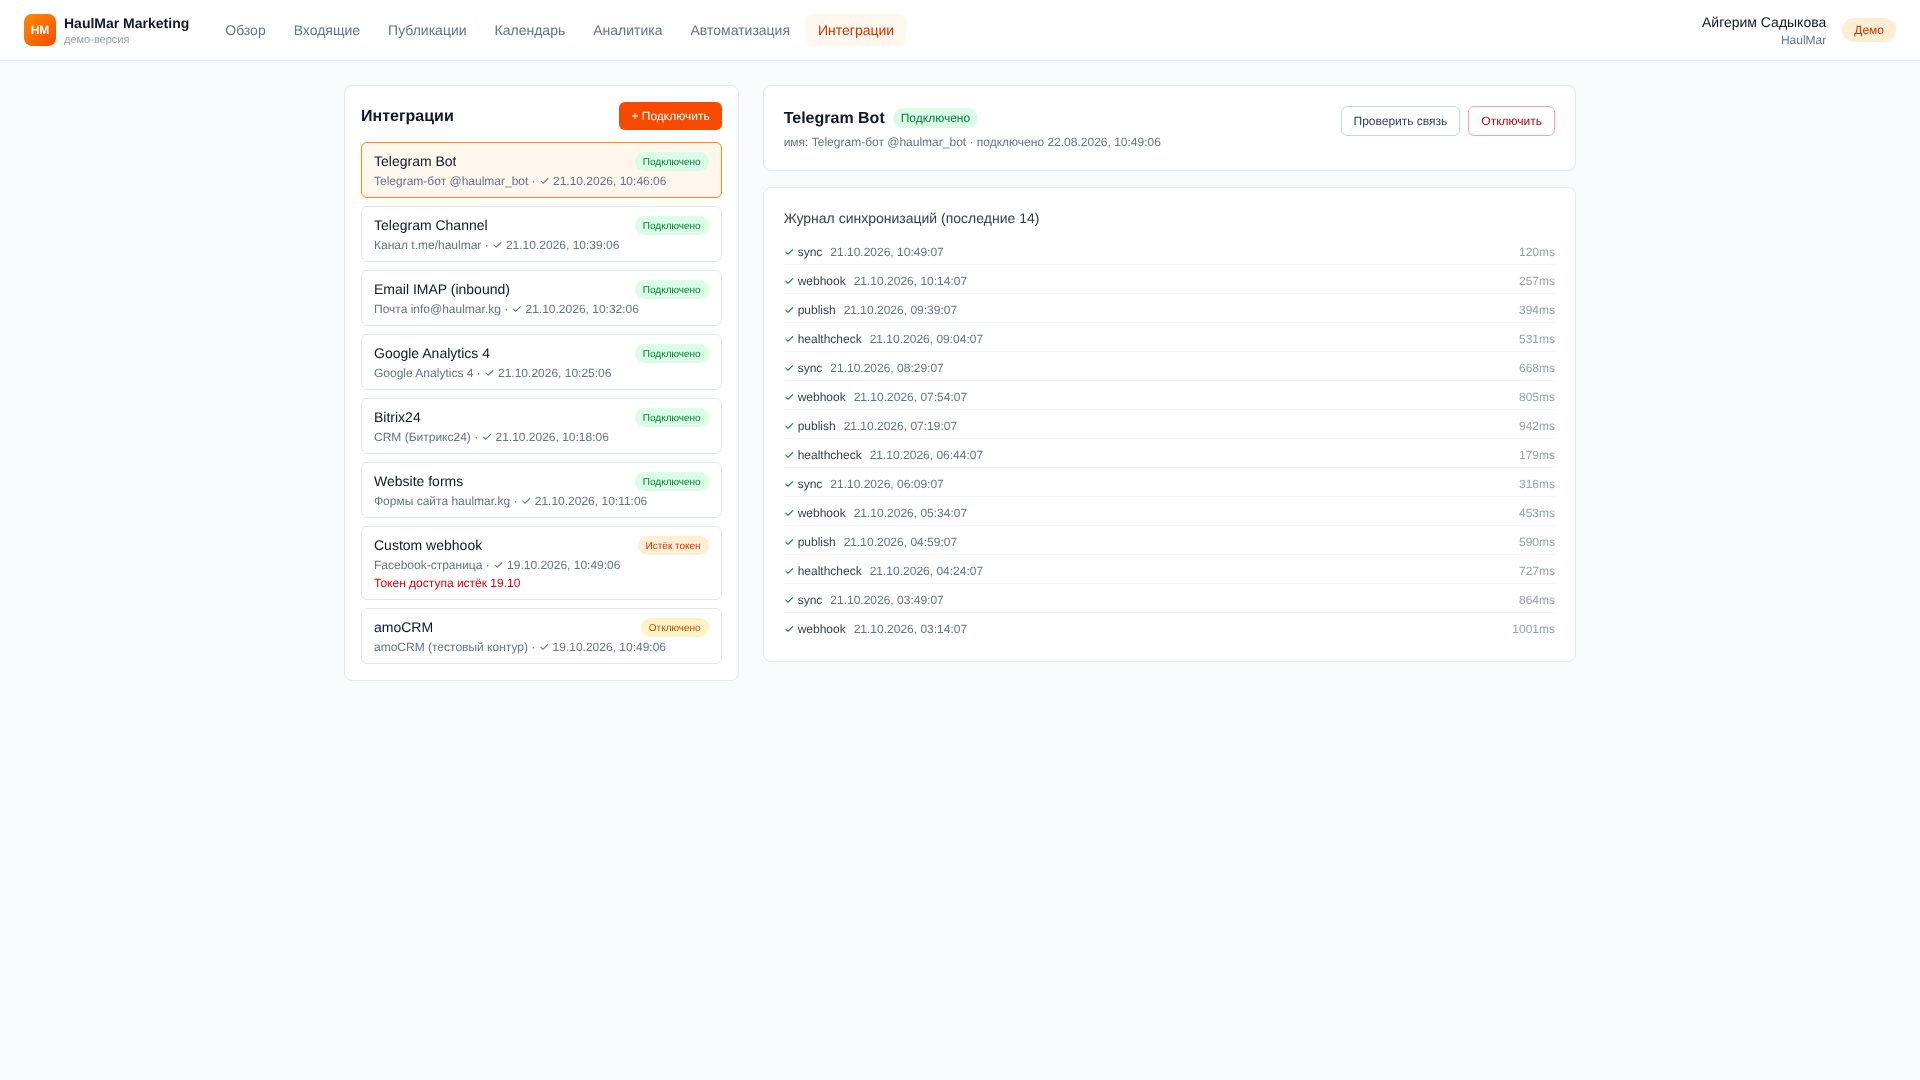This screenshot has height=1080, width=1920.
Task: Click healthcheck log entry at 04:24:07
Action: [x=1169, y=571]
